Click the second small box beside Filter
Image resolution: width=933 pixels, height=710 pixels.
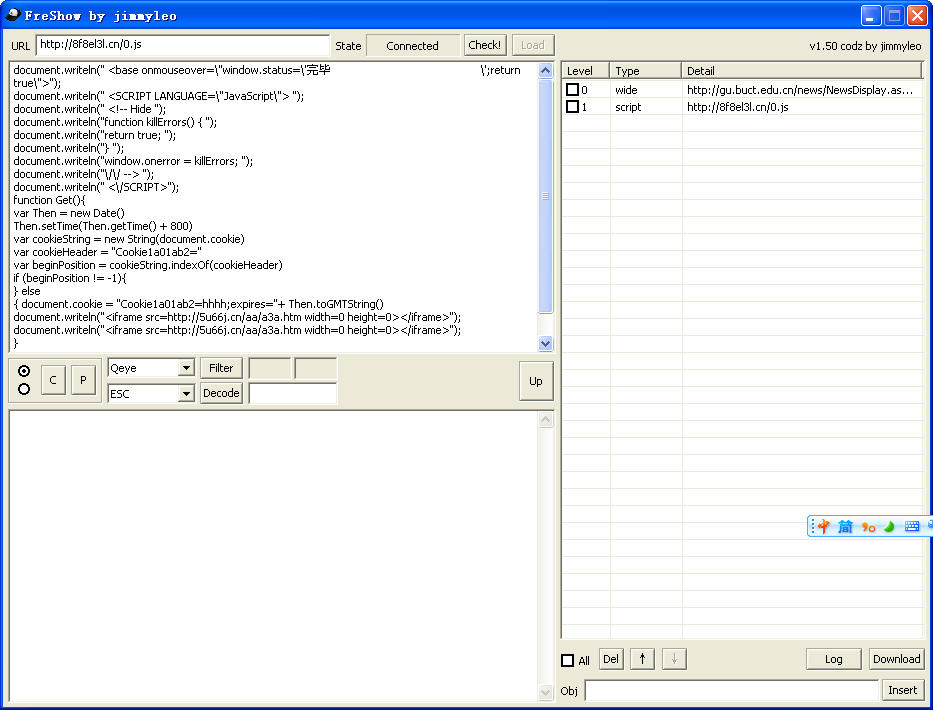pyautogui.click(x=316, y=368)
